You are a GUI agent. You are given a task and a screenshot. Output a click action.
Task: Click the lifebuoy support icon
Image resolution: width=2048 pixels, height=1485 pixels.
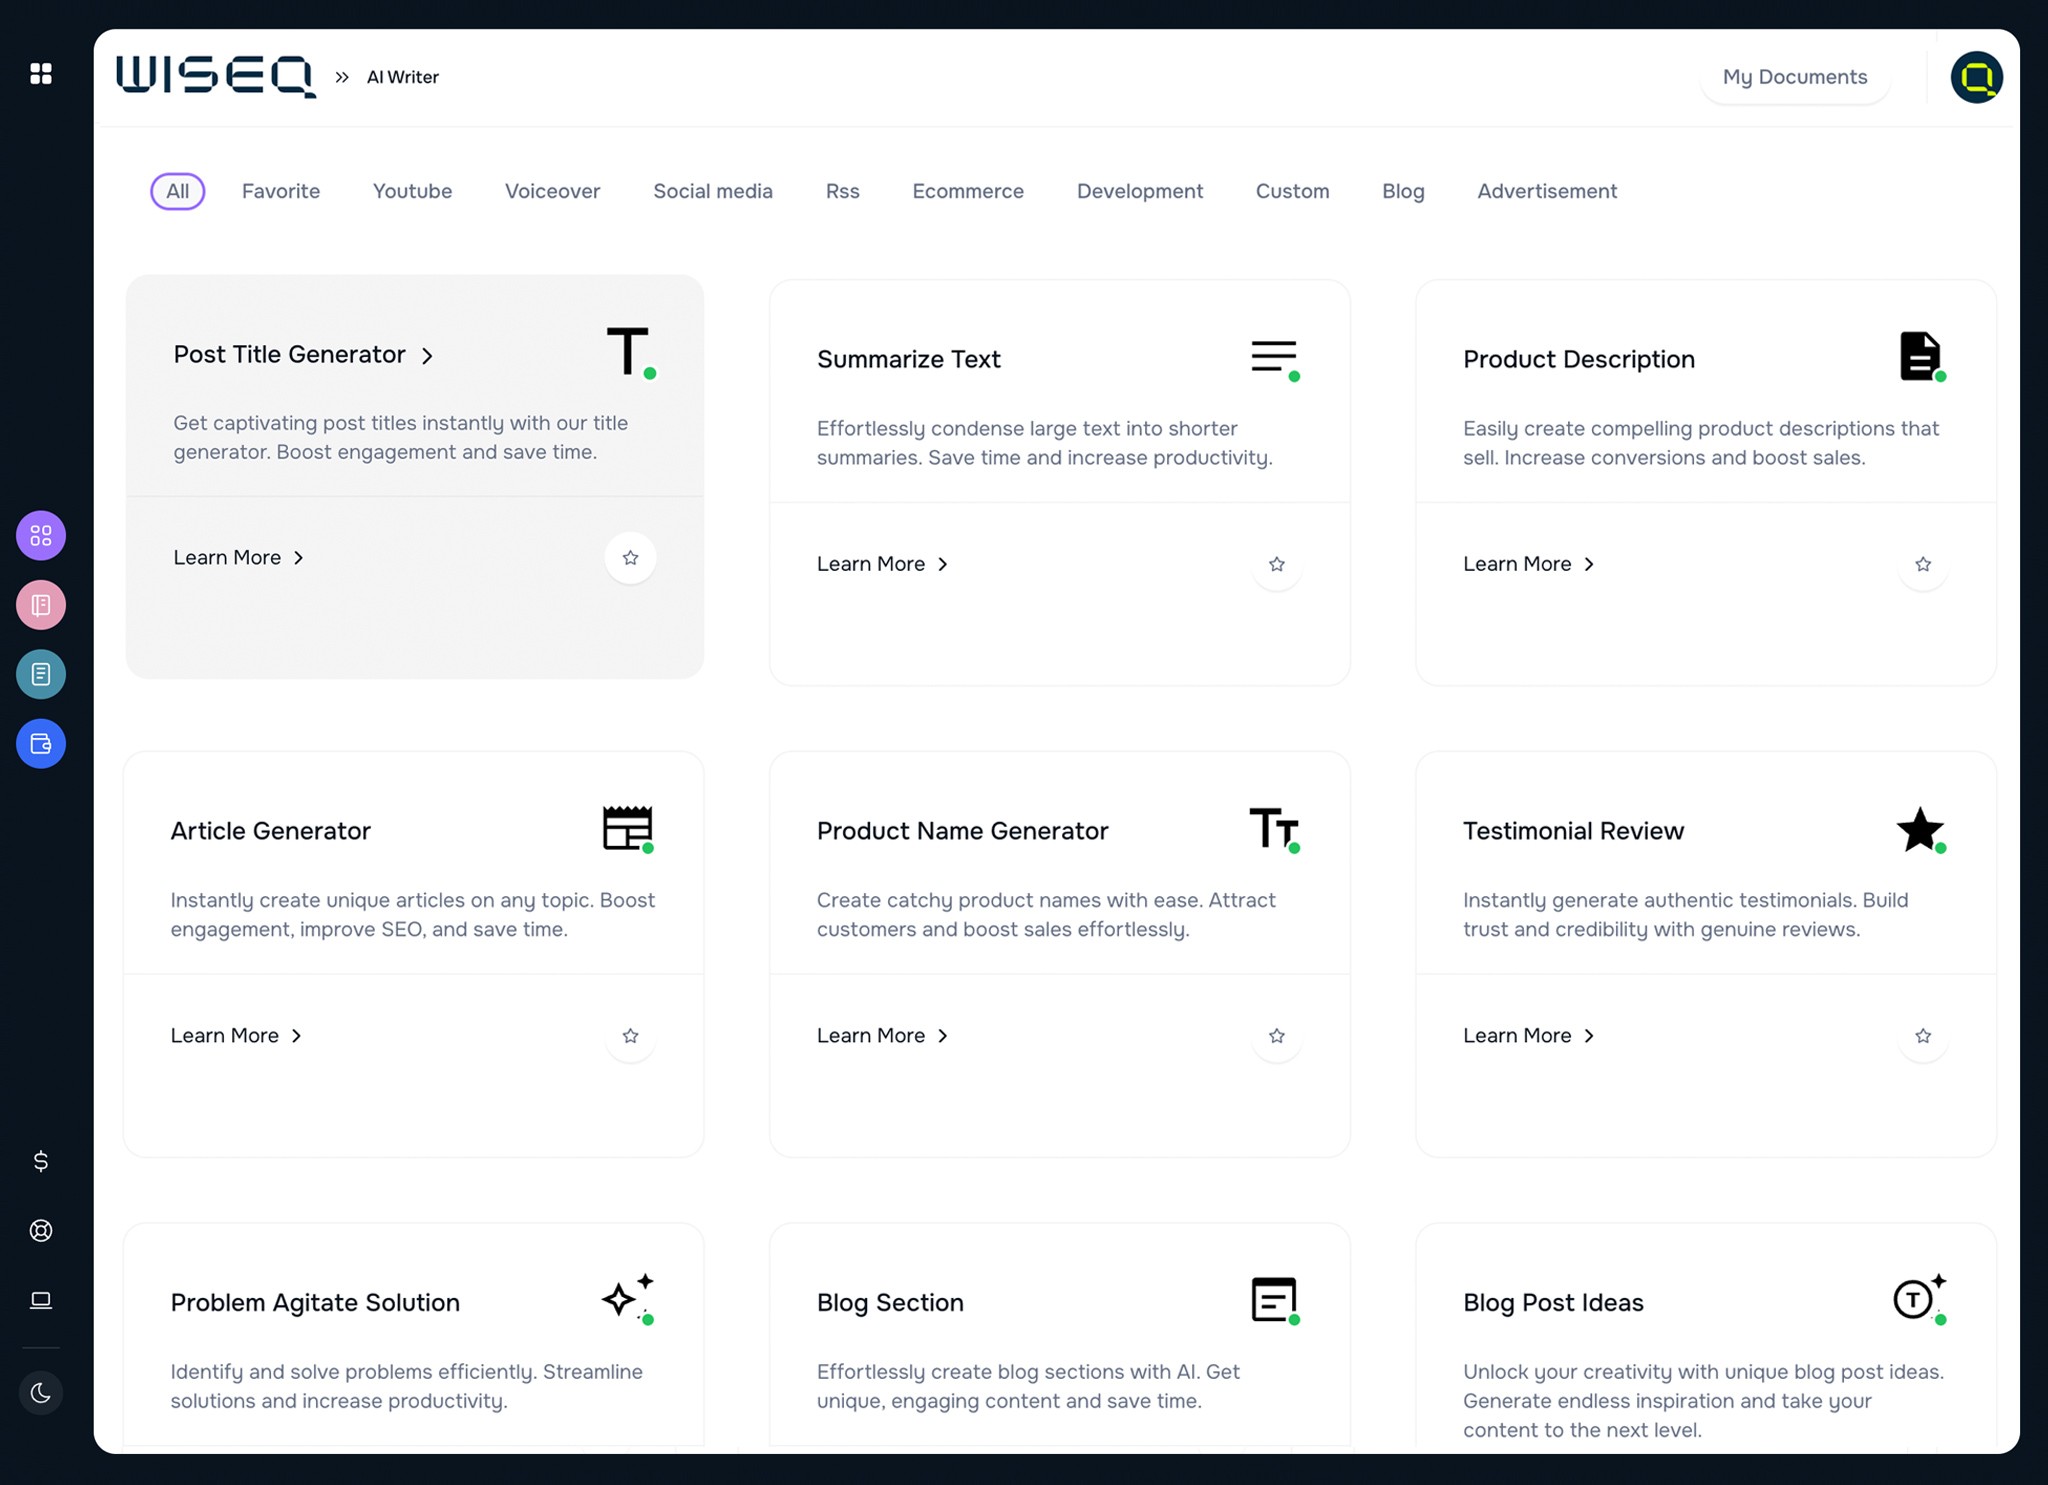coord(41,1231)
